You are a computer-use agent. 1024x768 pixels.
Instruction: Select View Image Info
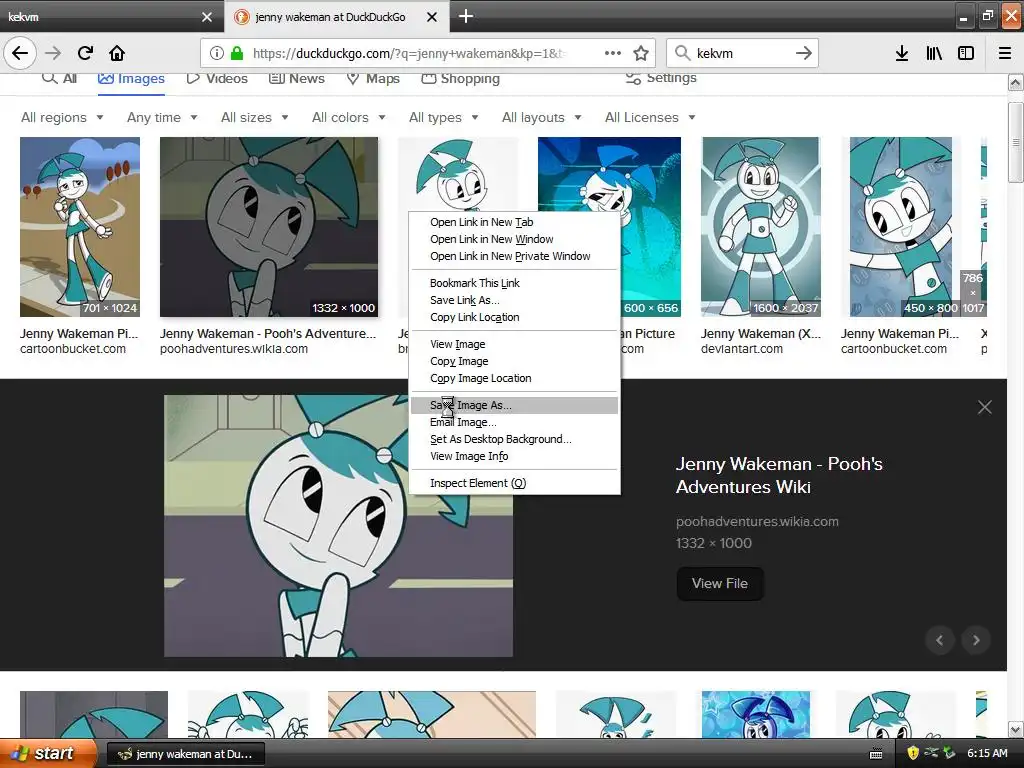pos(514,456)
